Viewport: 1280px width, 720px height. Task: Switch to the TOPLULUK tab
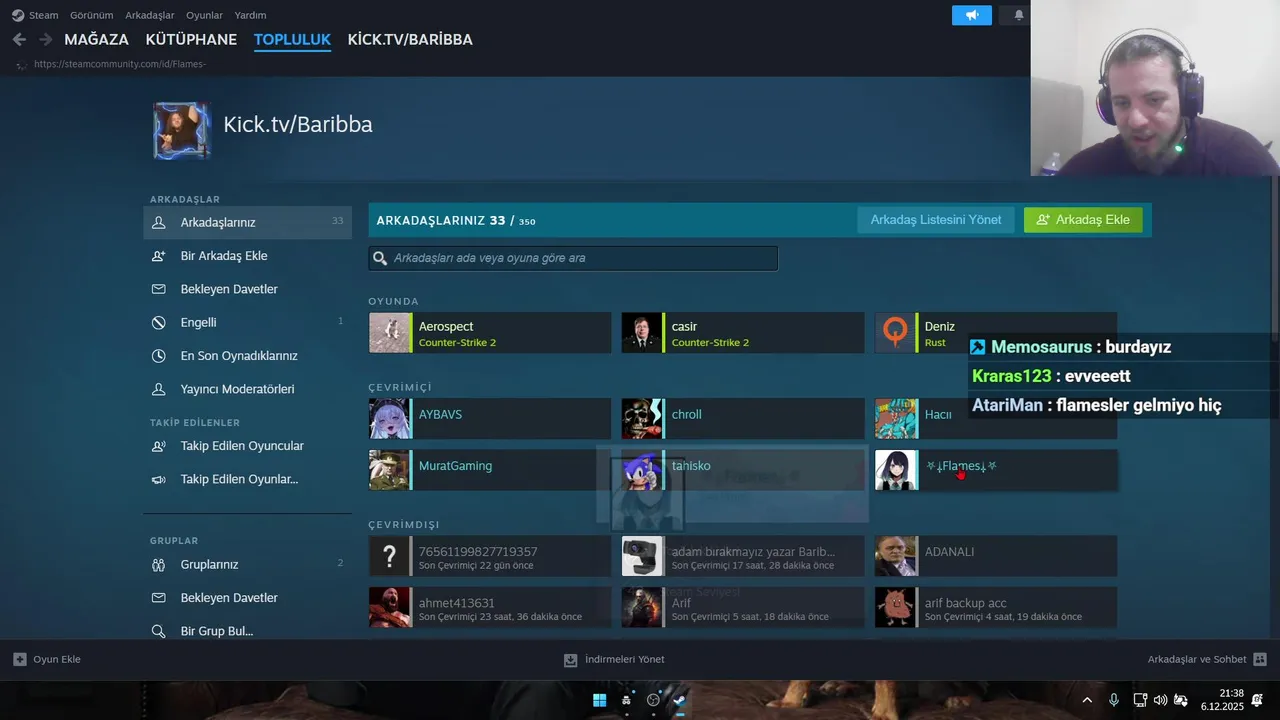292,40
